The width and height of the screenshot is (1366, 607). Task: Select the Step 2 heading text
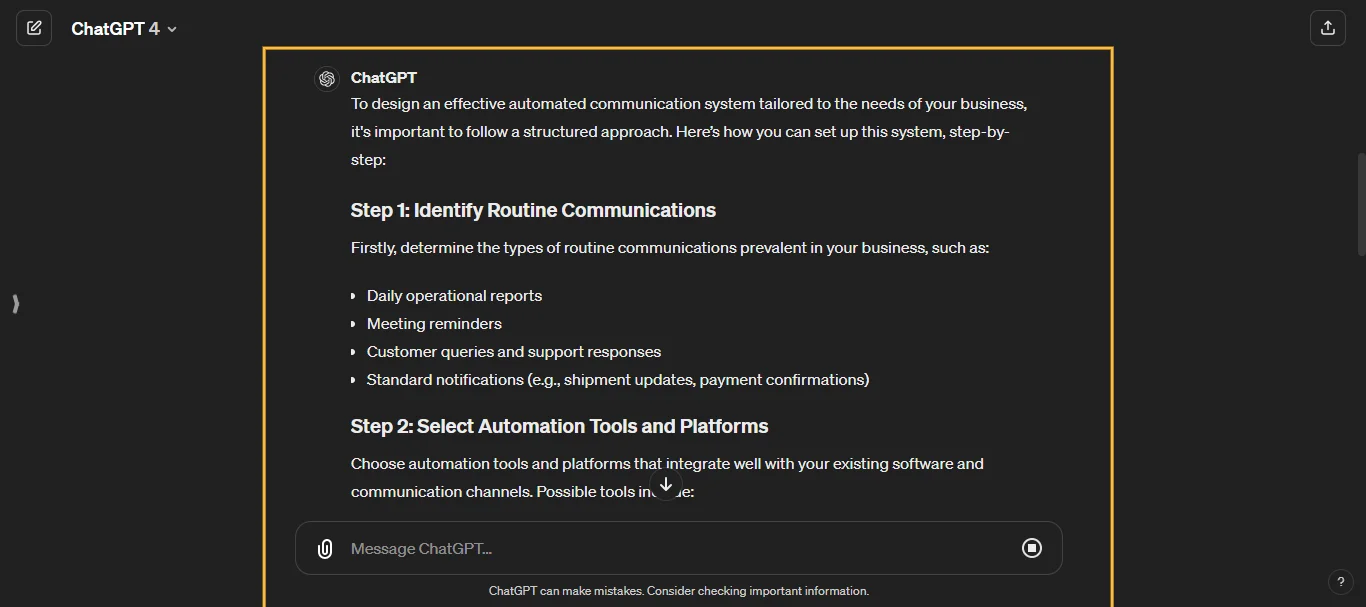[x=559, y=426]
